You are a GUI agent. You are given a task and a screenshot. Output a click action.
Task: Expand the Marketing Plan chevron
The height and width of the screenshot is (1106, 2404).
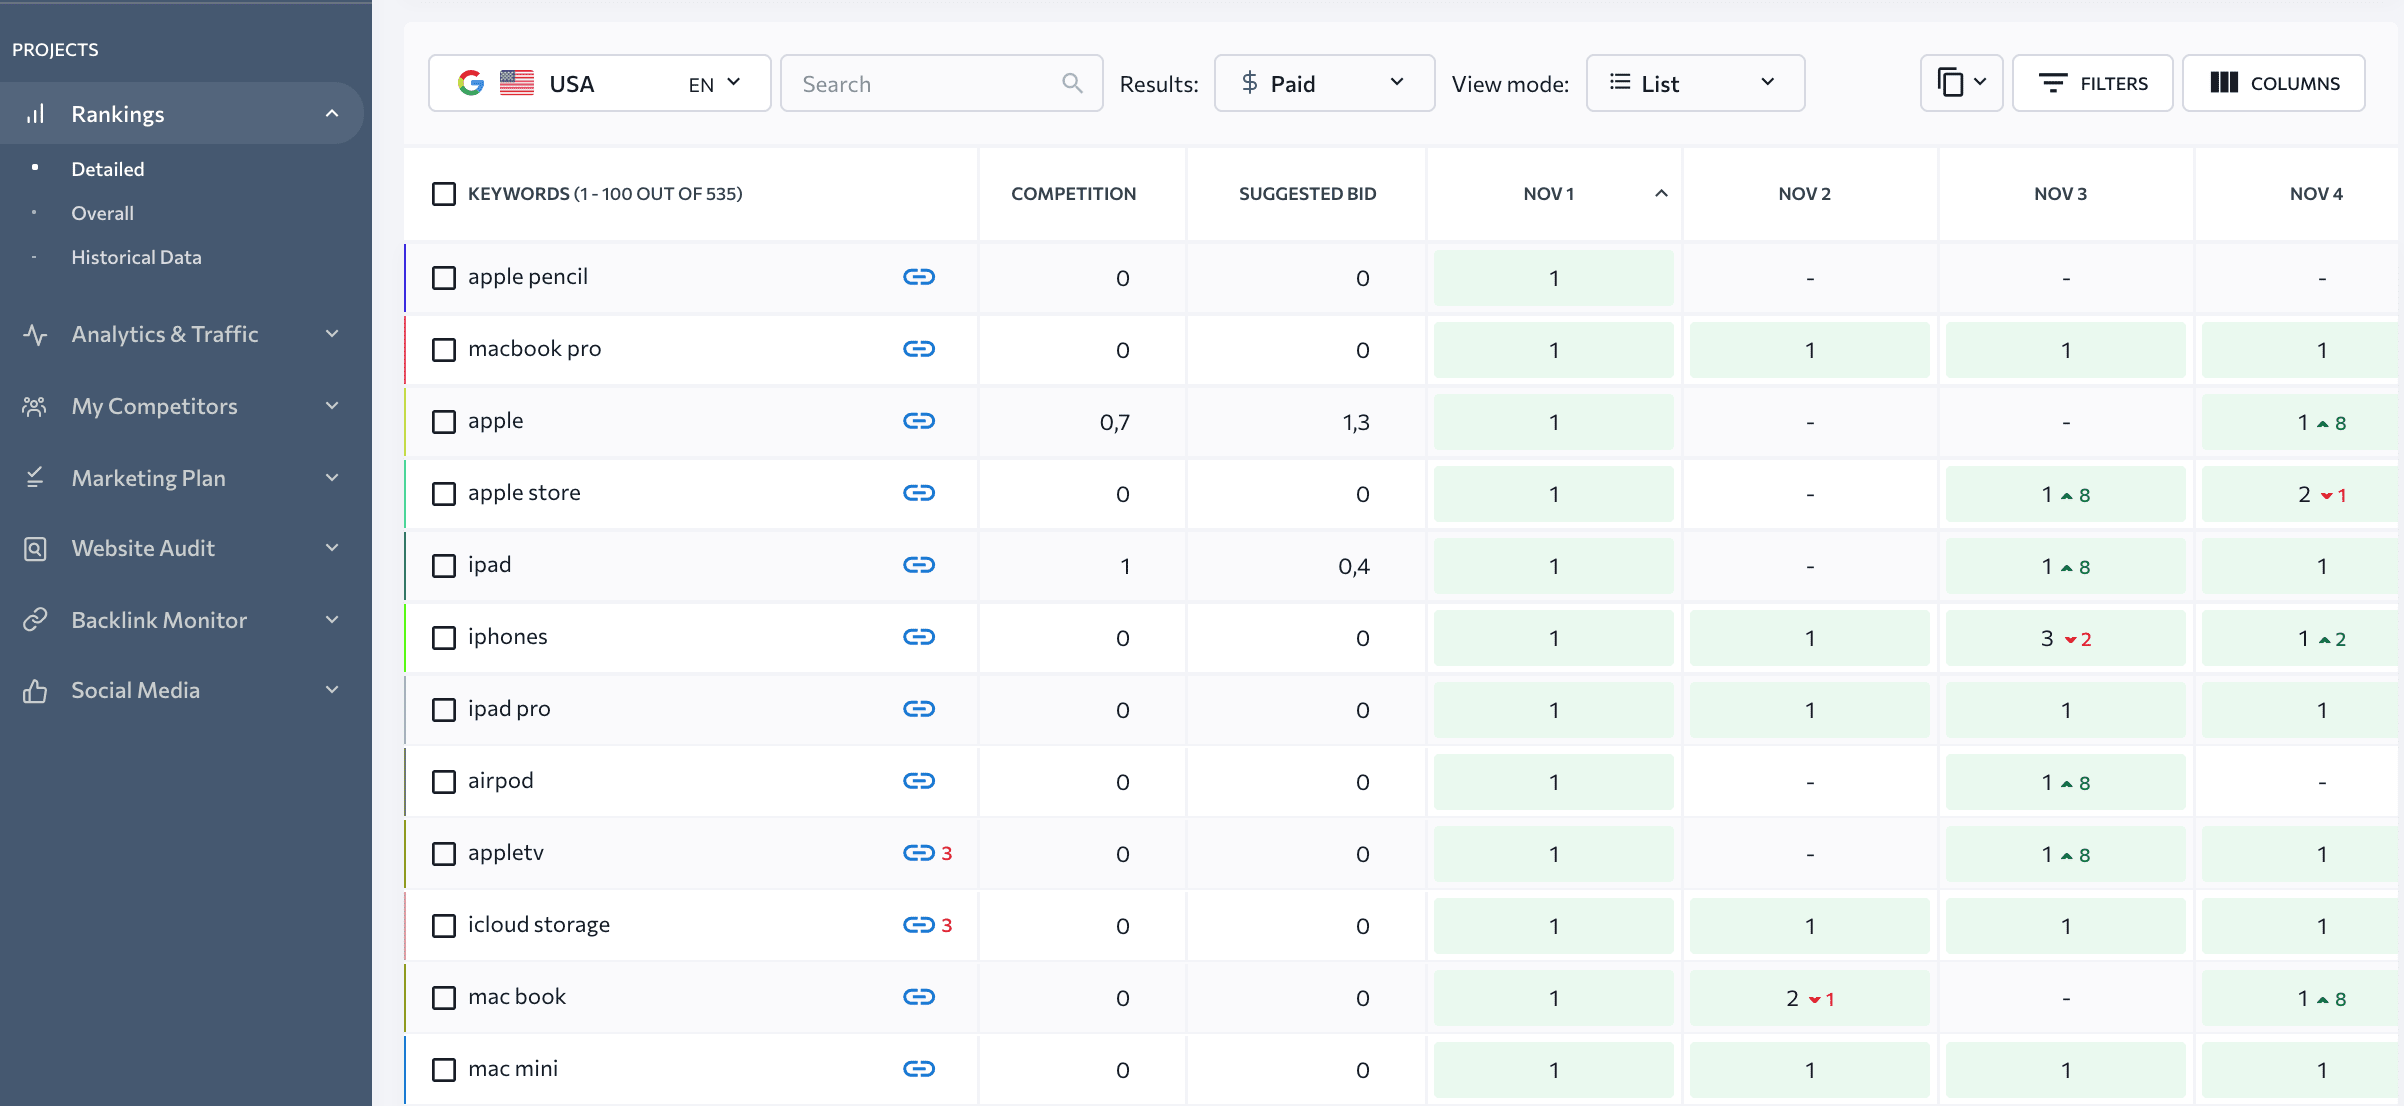[x=332, y=478]
